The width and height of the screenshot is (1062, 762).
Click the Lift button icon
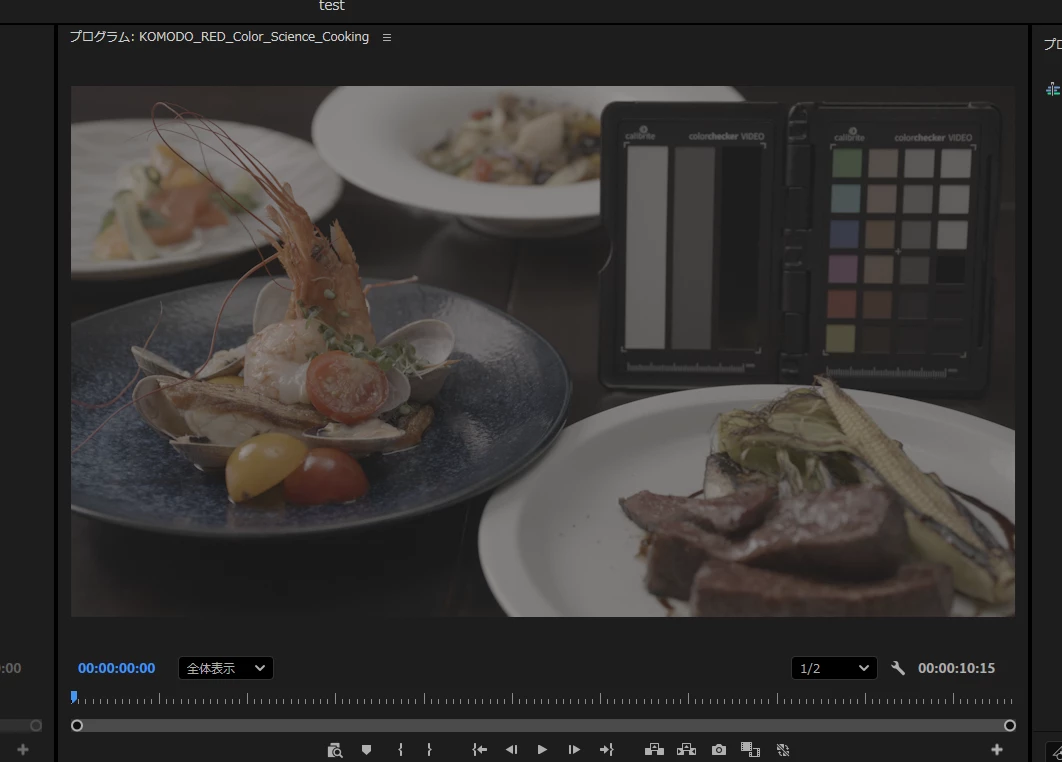pyautogui.click(x=654, y=749)
